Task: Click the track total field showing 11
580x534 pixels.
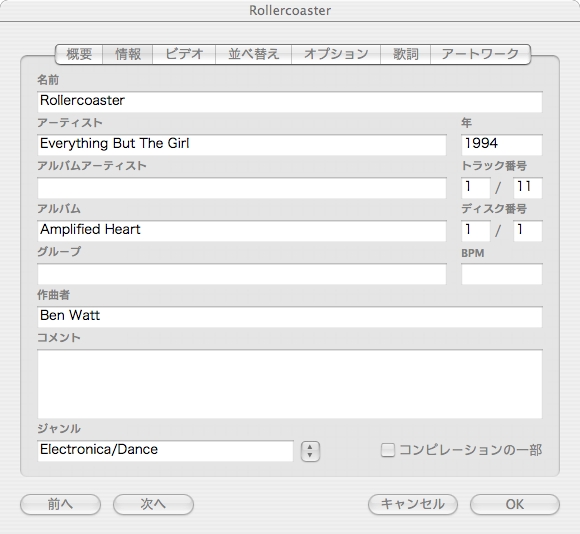Action: pos(528,188)
